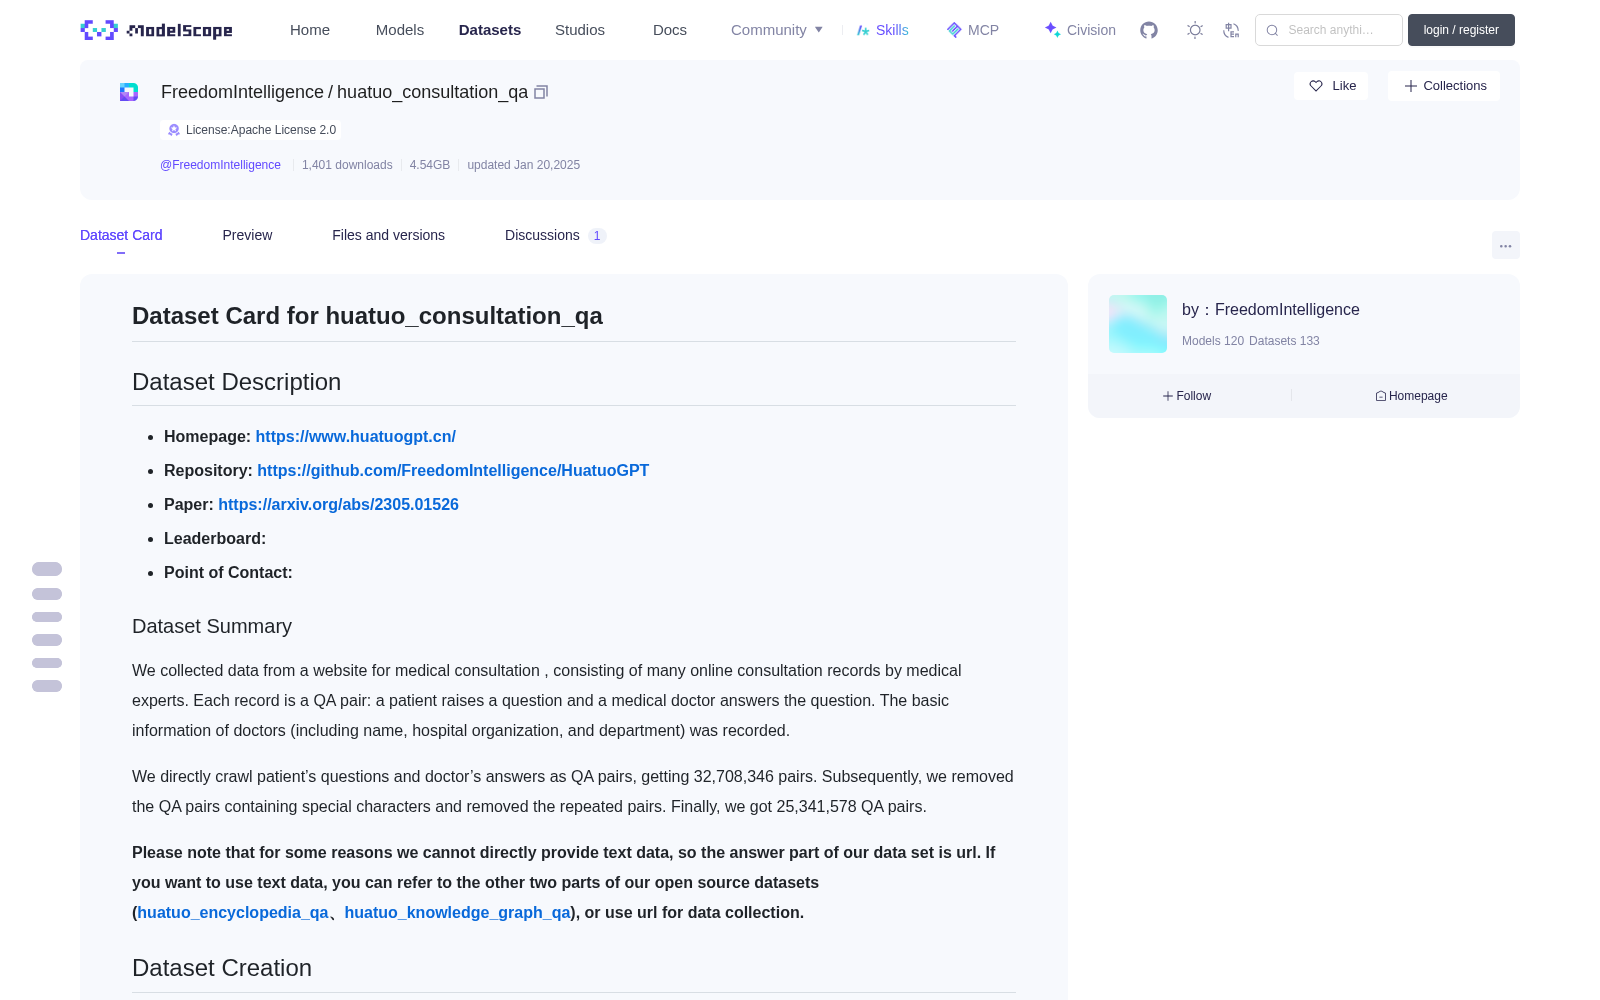Copy dataset name with the copy icon
Viewport: 1600px width, 1000px height.
(x=541, y=92)
